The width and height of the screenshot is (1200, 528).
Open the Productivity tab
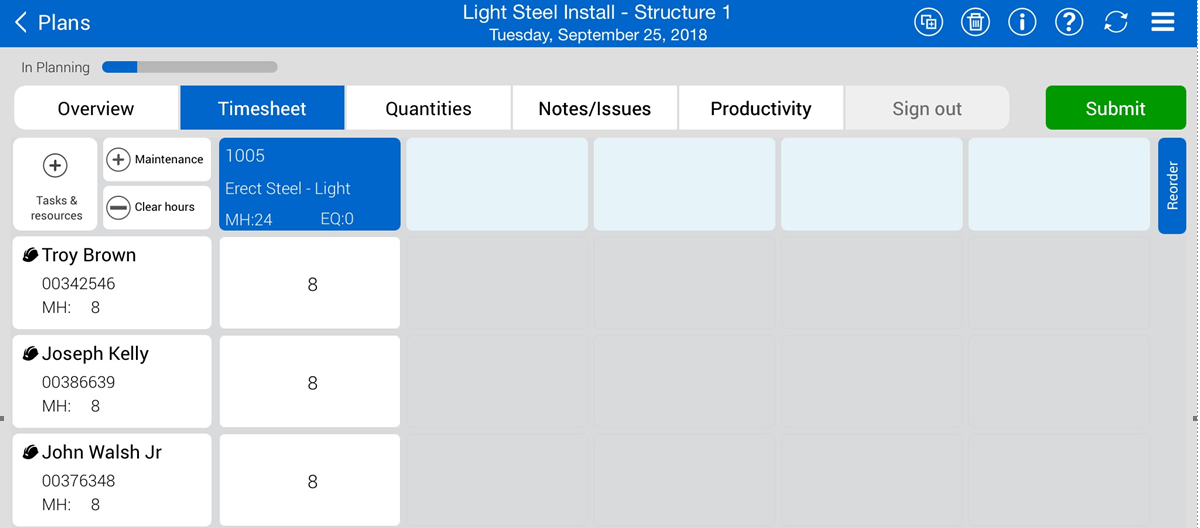coord(760,108)
